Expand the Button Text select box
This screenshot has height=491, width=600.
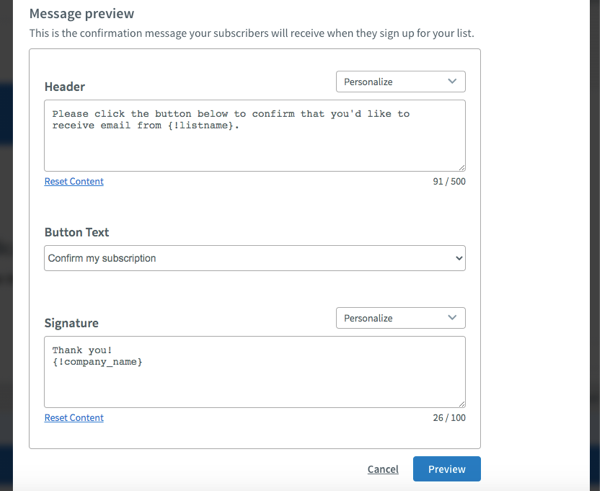coord(255,258)
